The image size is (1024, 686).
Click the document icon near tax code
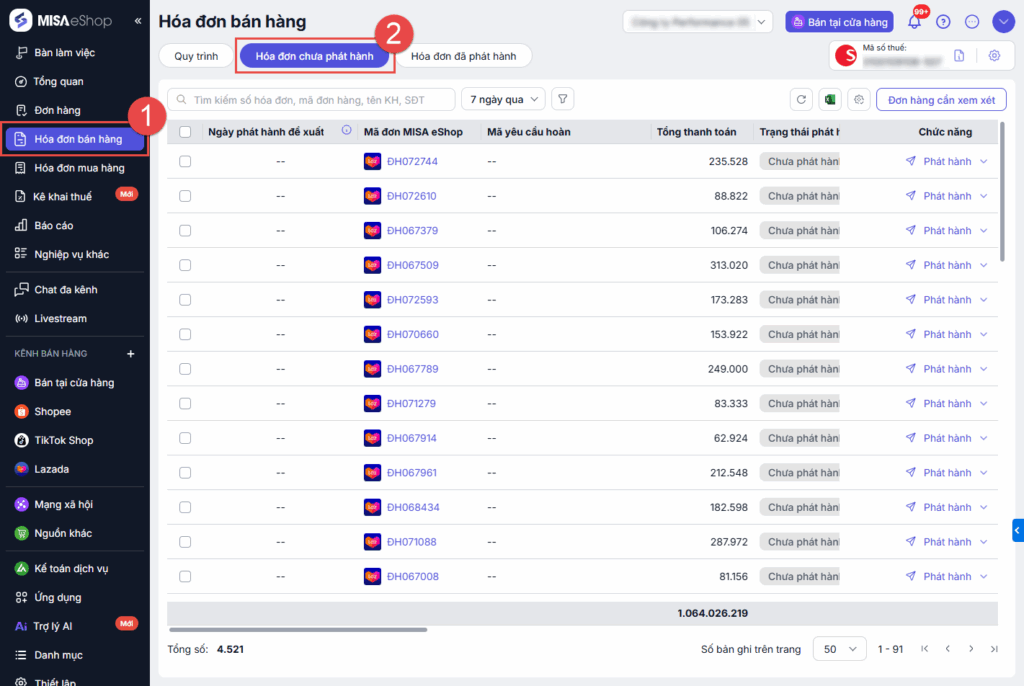pos(959,56)
